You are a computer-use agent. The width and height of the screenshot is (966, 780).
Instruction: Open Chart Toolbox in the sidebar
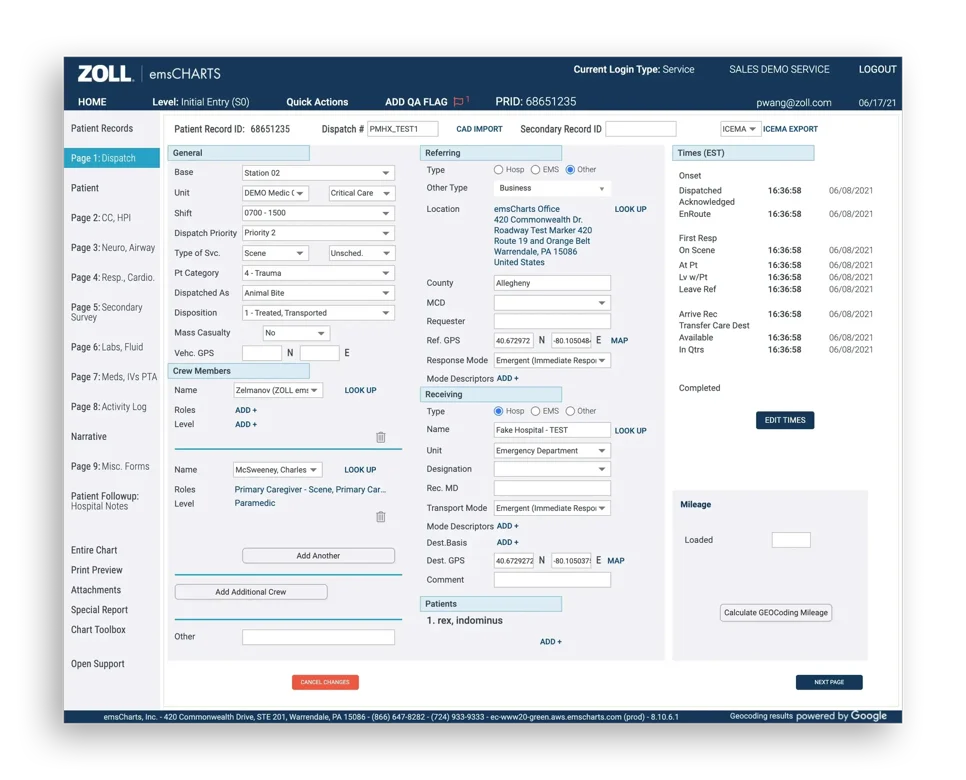98,630
